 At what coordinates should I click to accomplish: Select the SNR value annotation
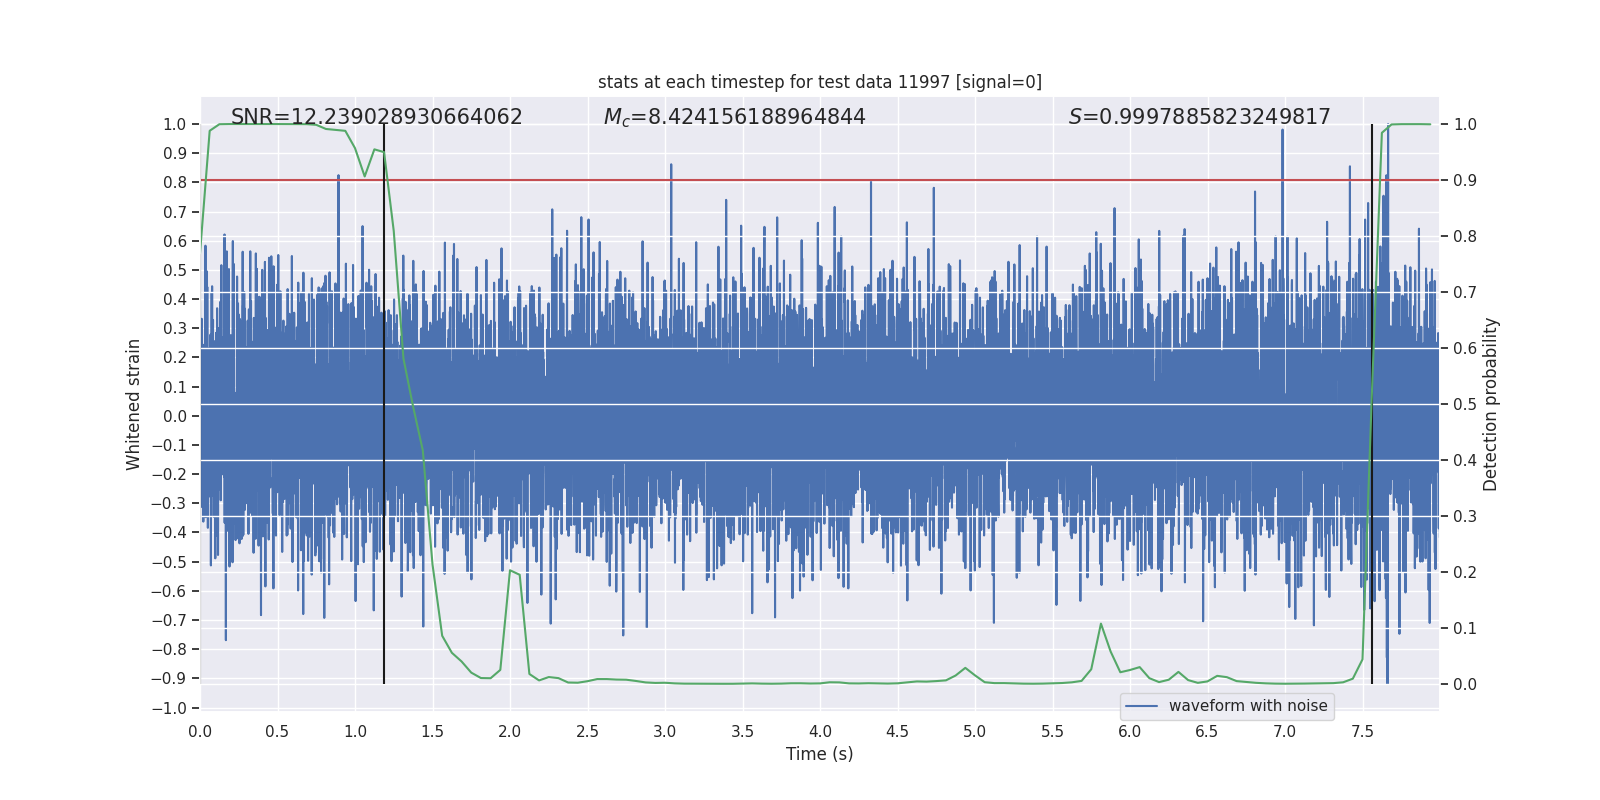(x=376, y=117)
